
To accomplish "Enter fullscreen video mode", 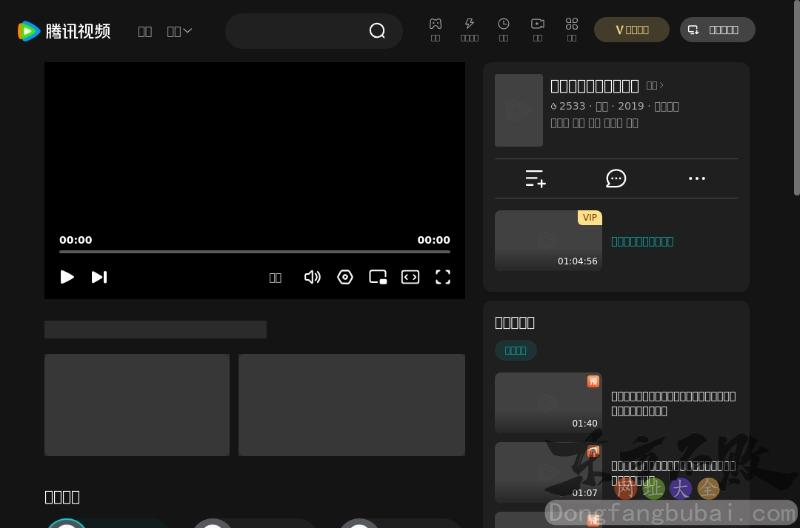I will click(x=443, y=277).
